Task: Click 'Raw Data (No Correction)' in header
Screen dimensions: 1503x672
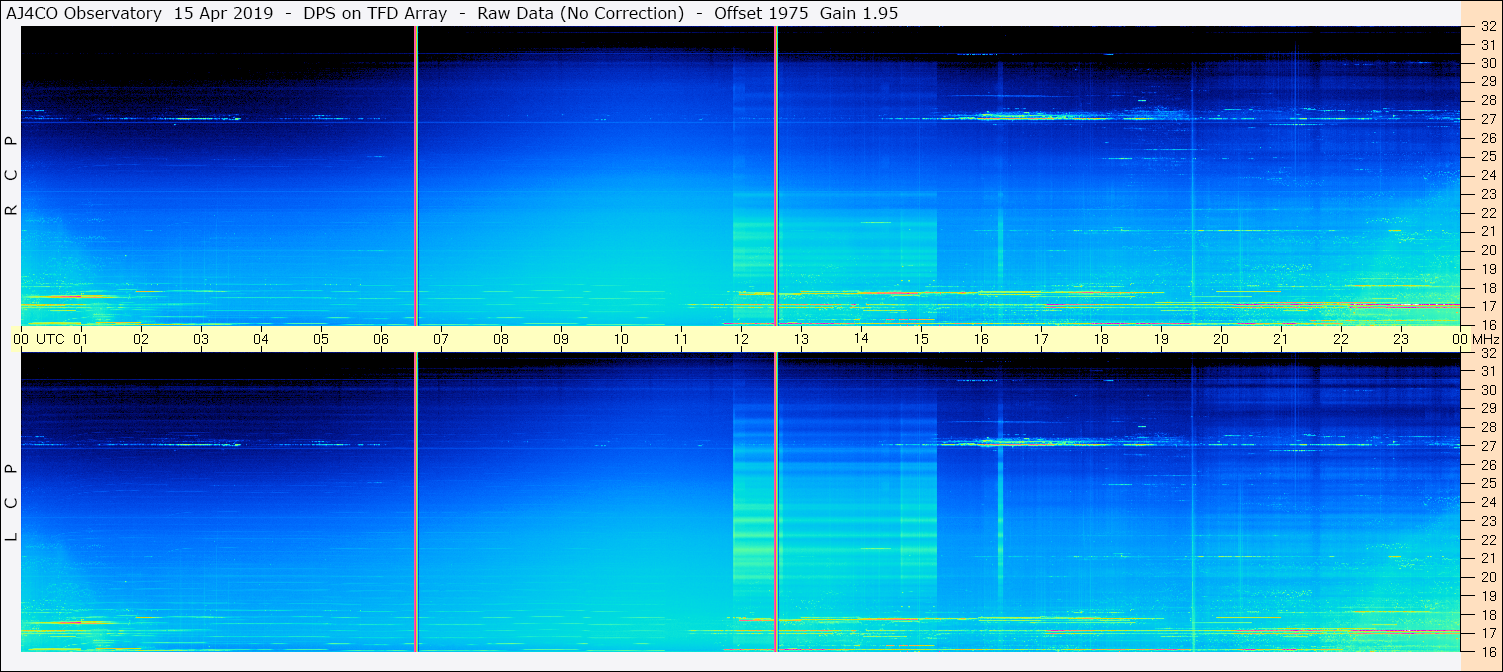Action: pos(581,13)
